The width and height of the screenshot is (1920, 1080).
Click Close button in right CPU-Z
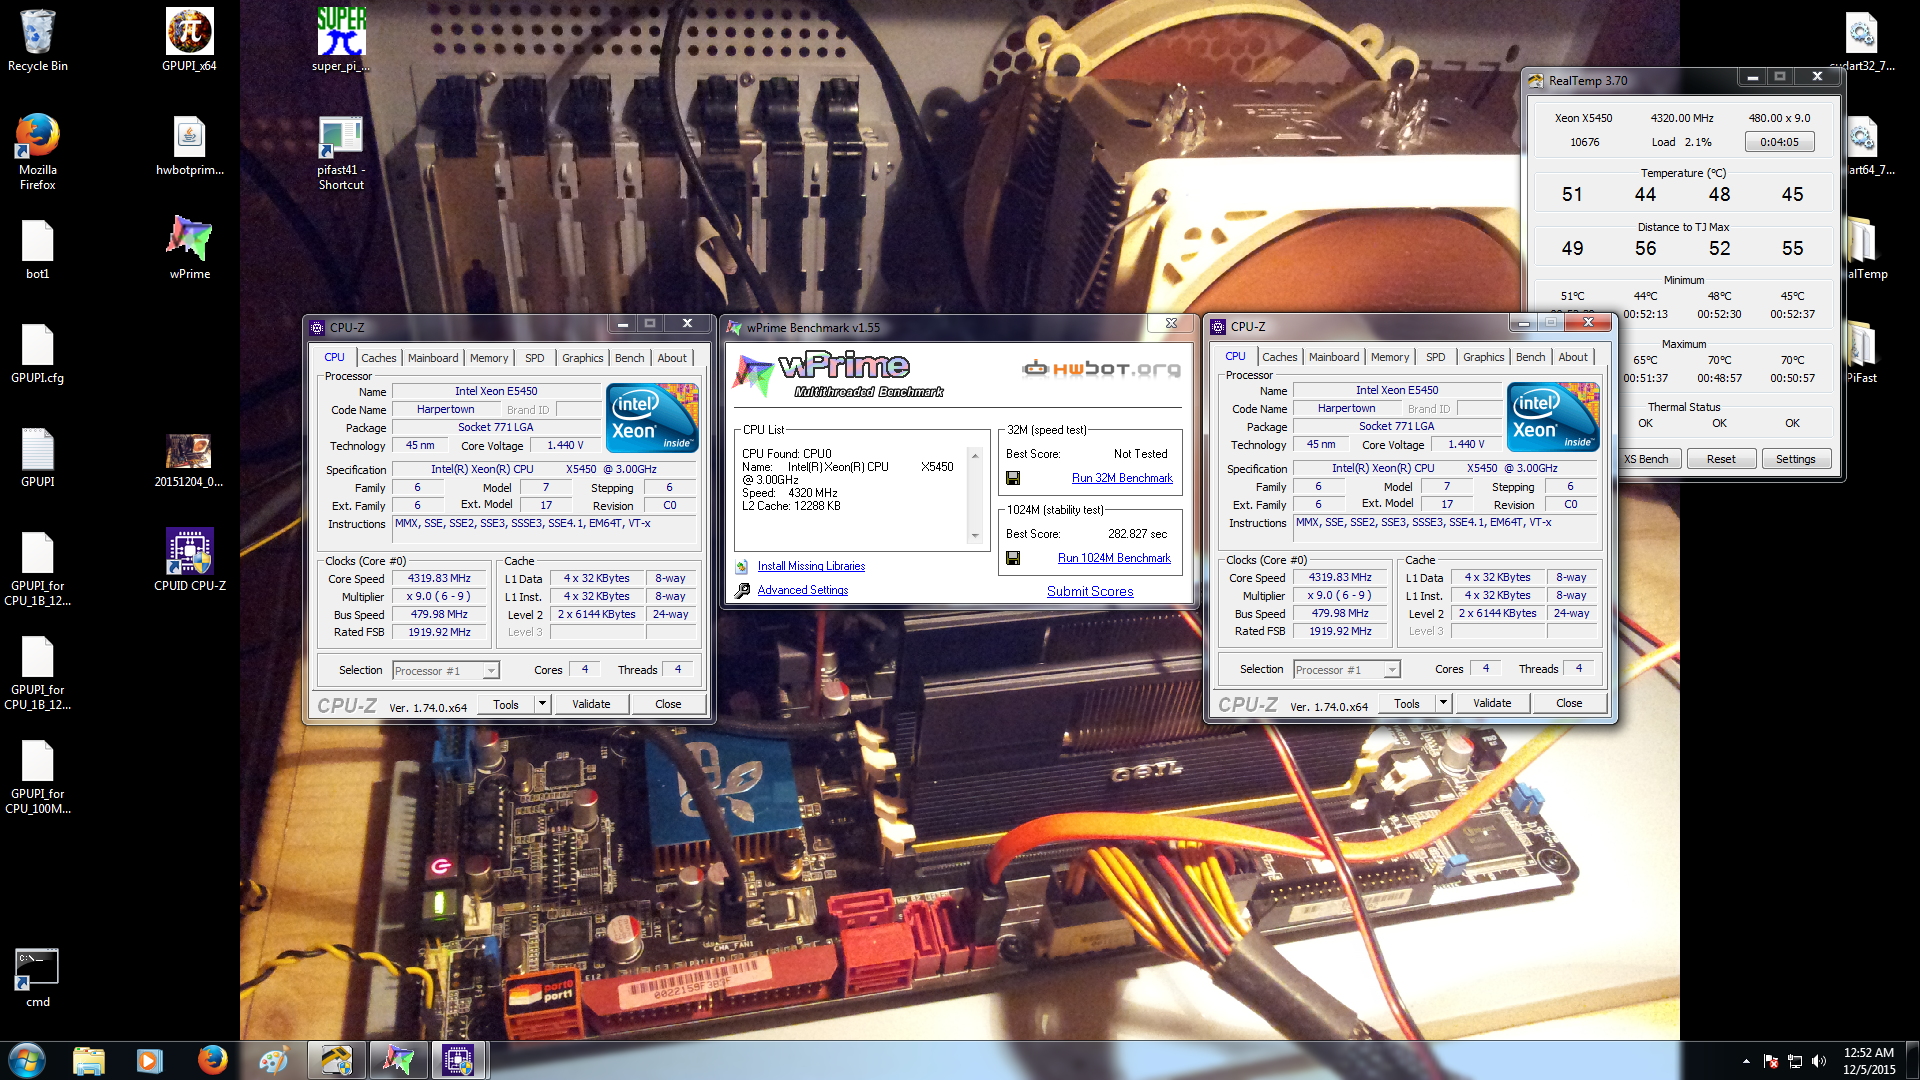coord(1569,703)
